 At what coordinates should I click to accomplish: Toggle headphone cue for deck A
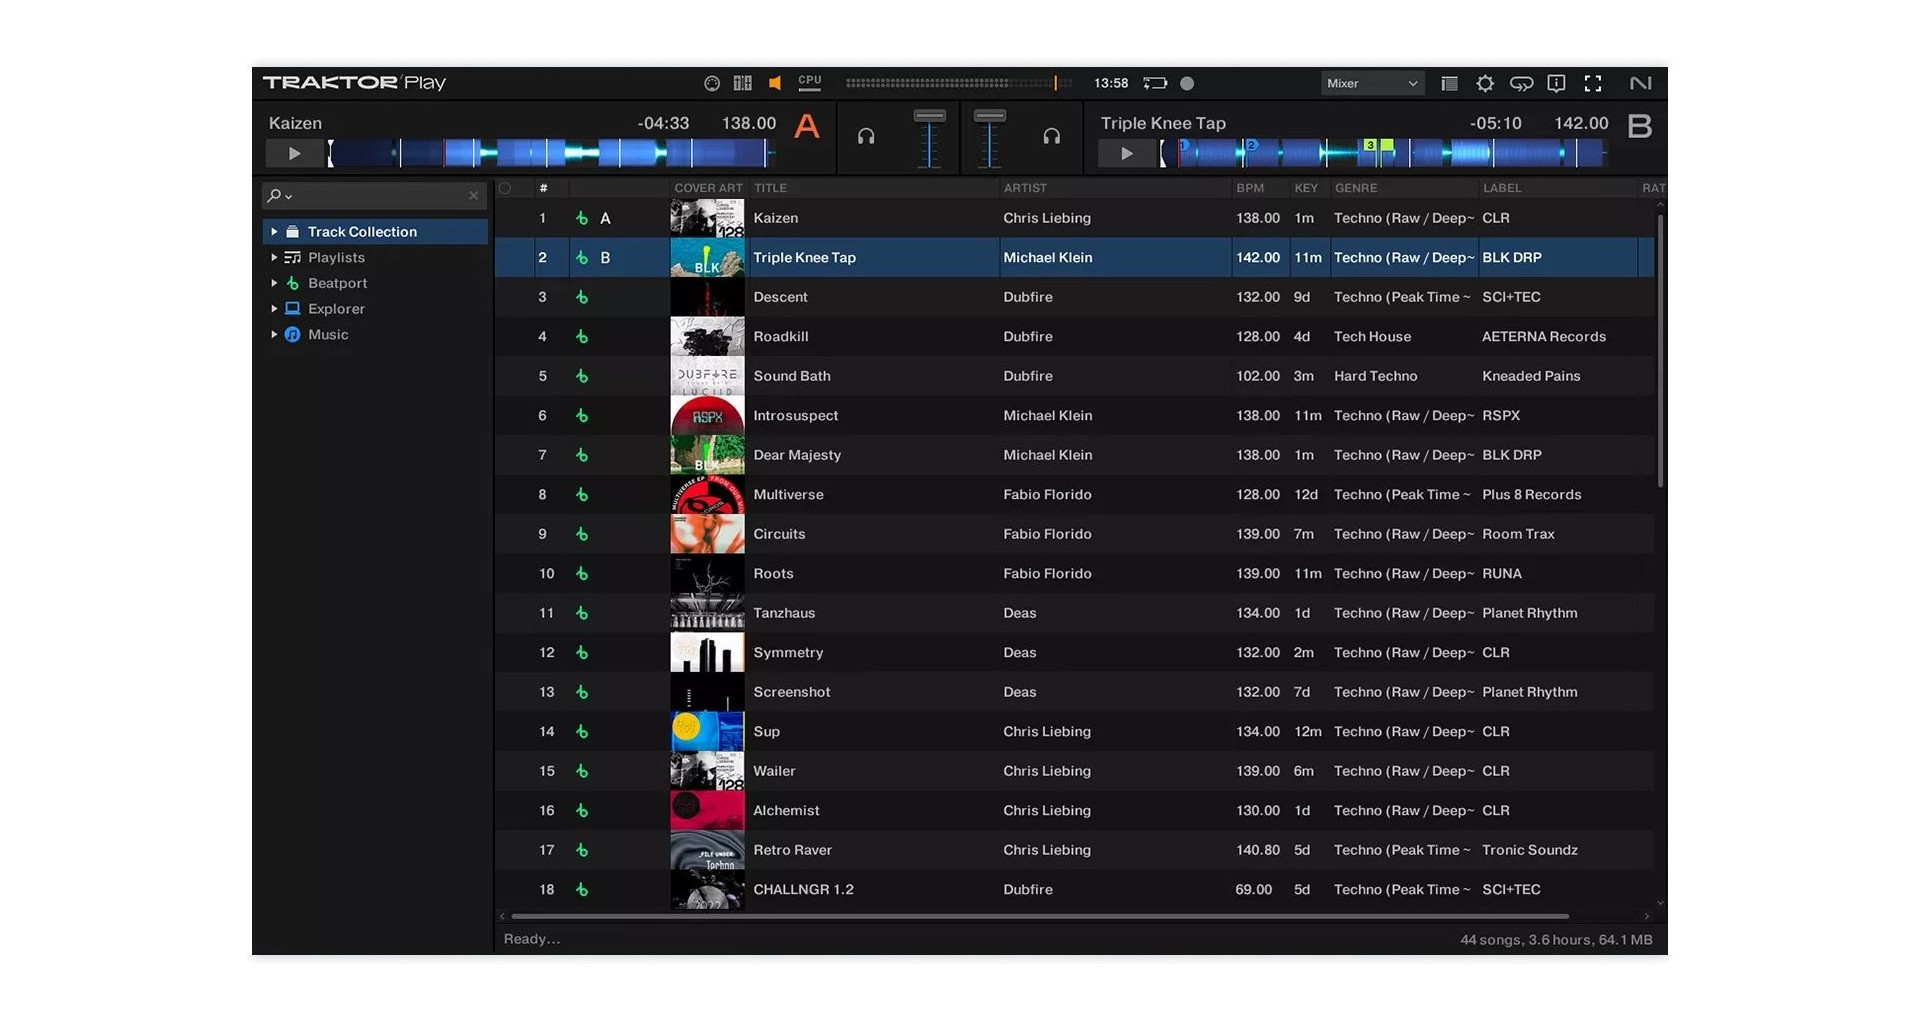(866, 137)
